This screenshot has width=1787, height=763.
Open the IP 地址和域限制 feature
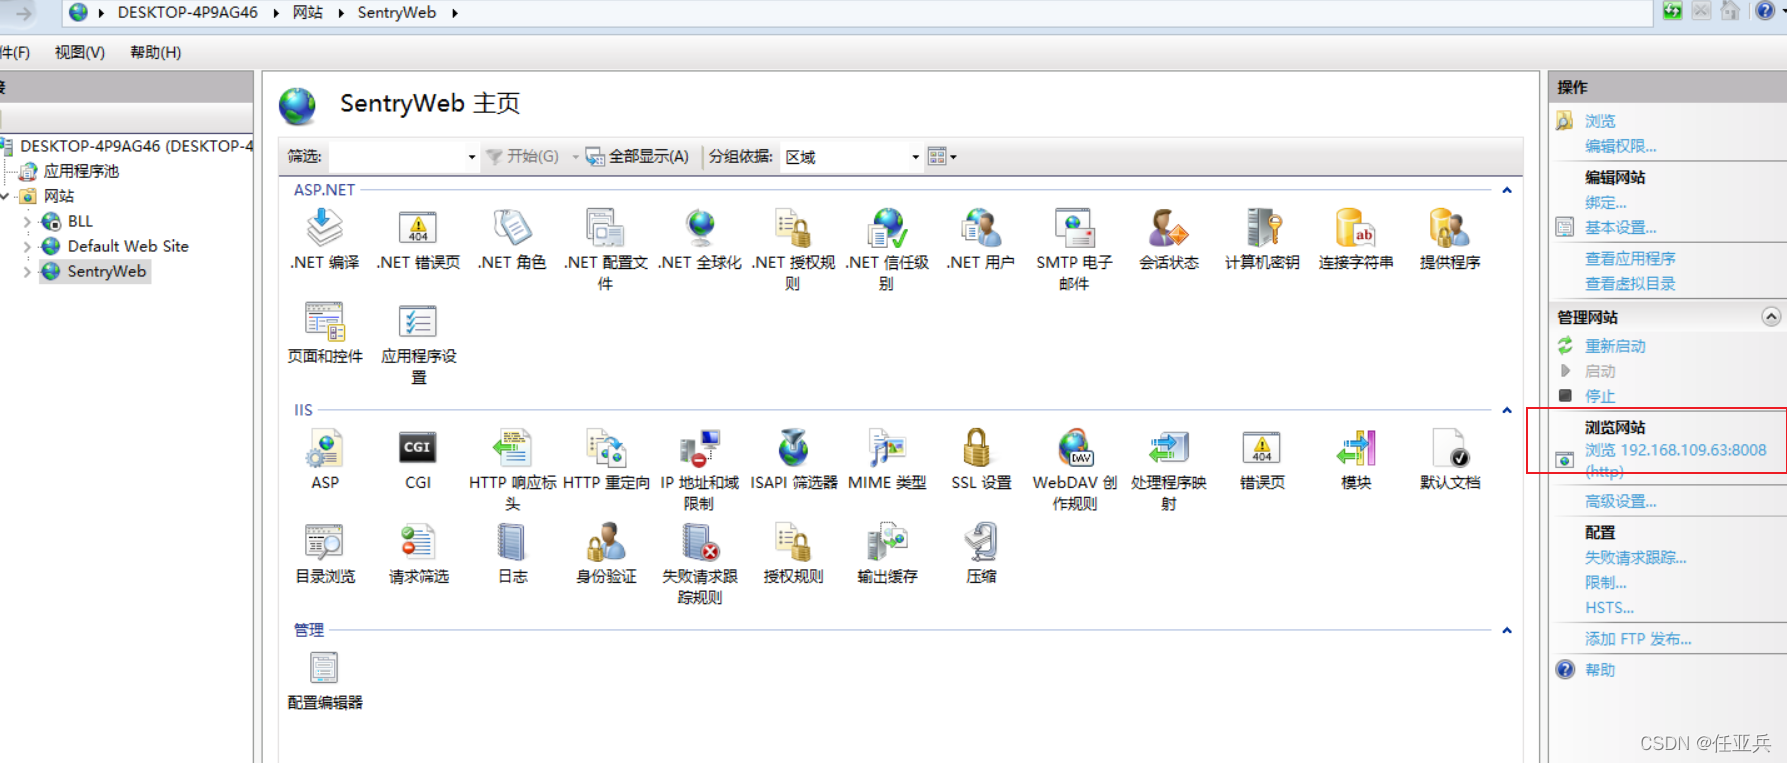pyautogui.click(x=700, y=469)
